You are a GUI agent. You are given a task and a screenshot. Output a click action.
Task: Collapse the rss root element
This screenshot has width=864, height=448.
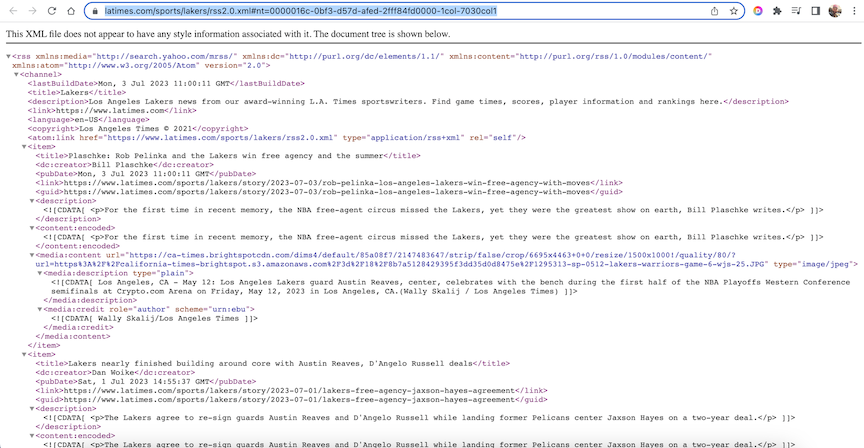(x=8, y=56)
